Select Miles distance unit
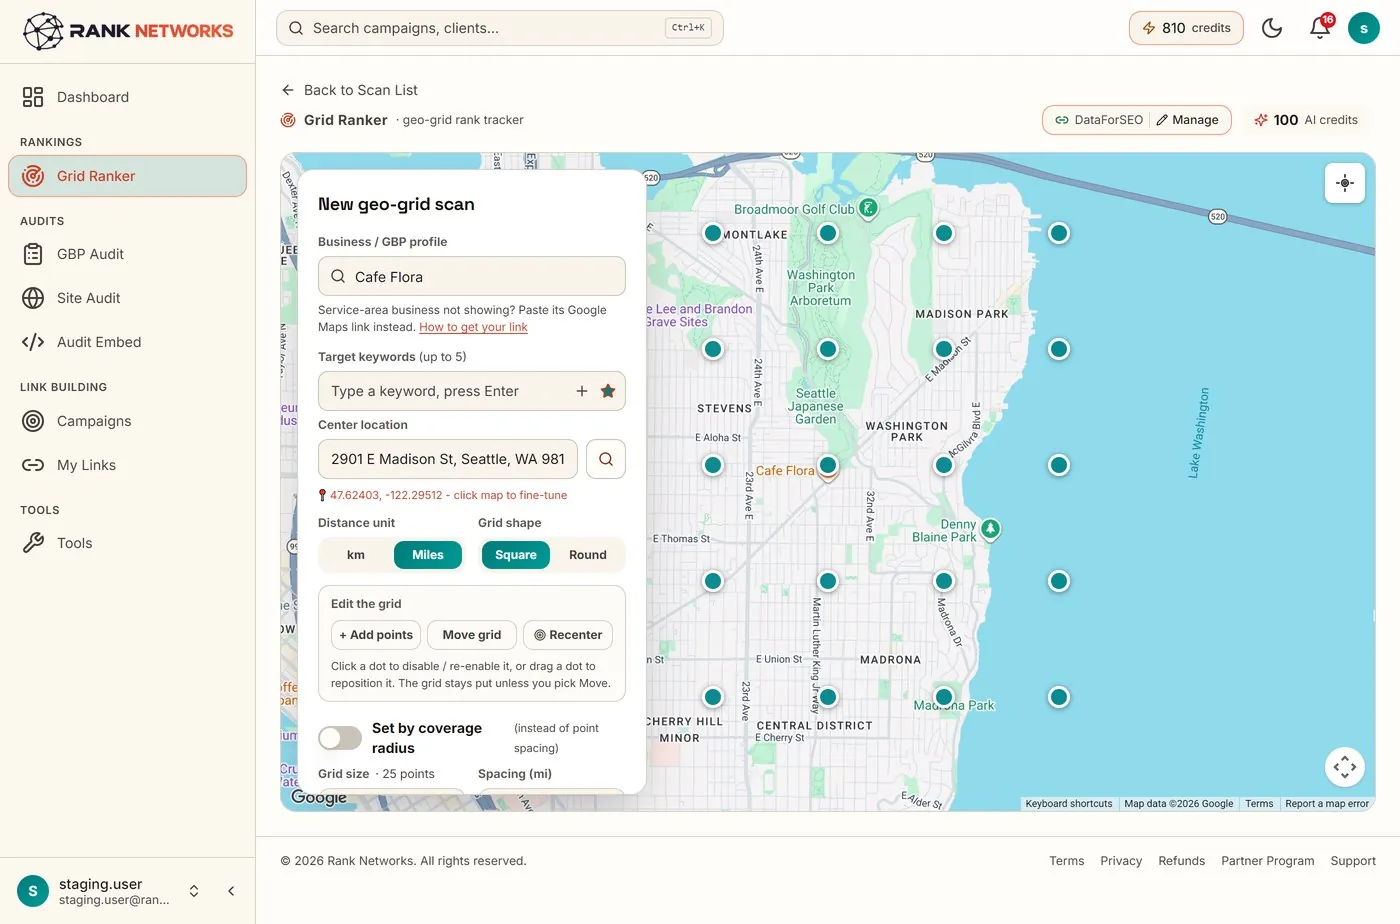 point(428,555)
